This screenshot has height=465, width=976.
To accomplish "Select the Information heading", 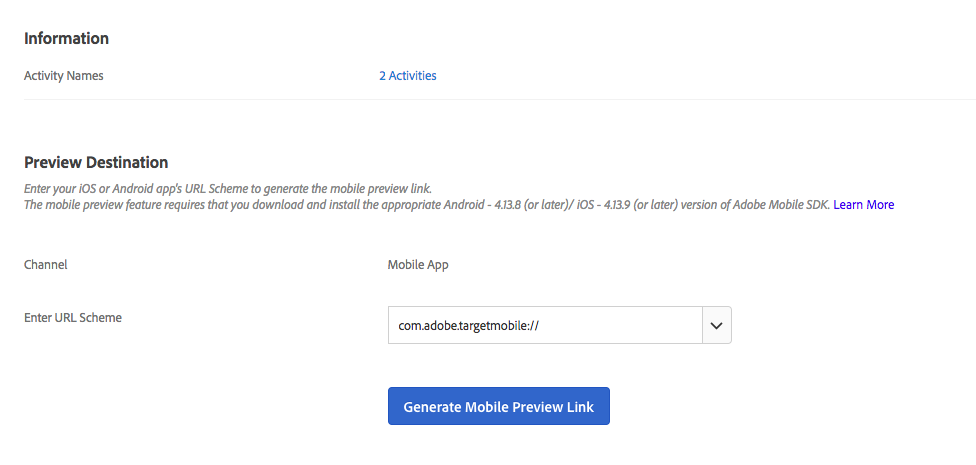I will tap(67, 39).
